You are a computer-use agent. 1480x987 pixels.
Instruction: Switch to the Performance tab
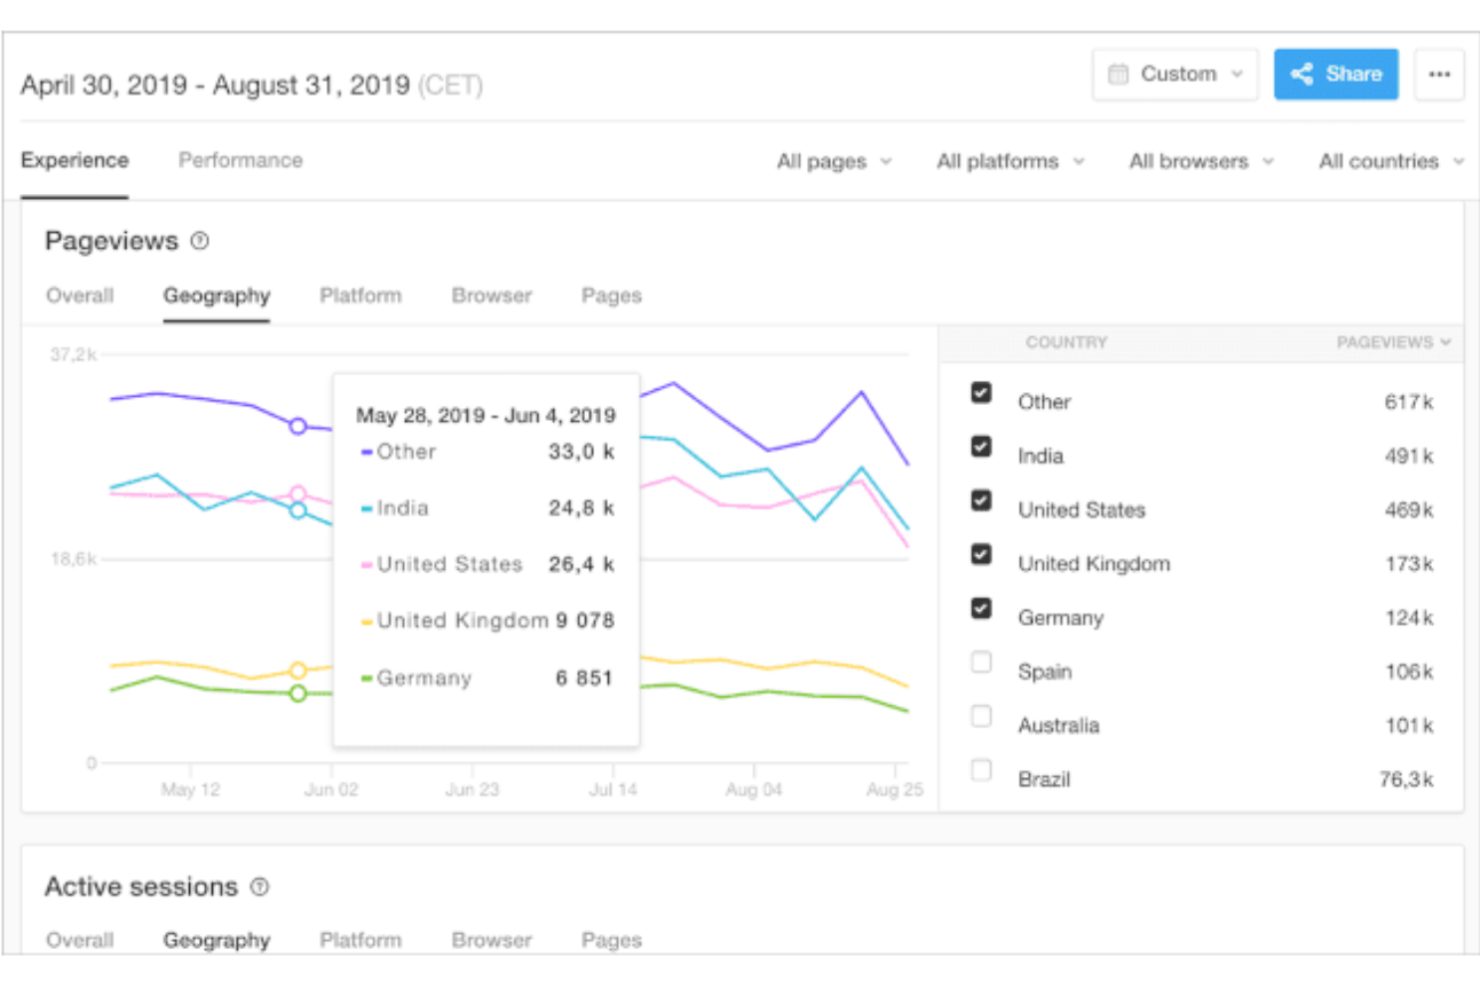click(240, 160)
